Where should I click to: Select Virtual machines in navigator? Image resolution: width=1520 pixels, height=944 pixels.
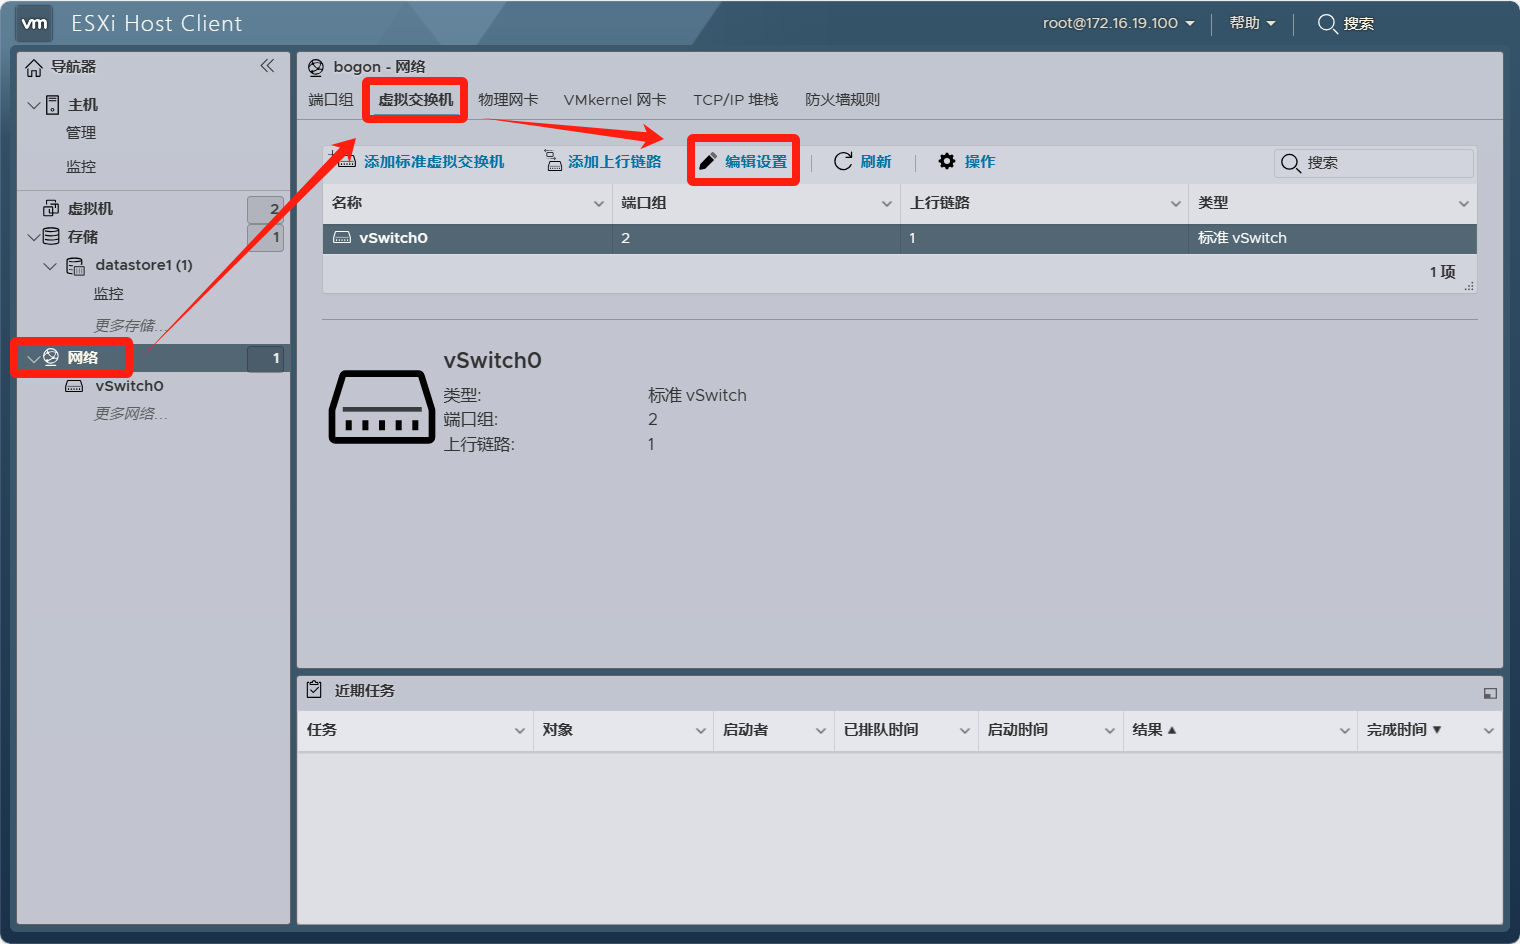pos(90,209)
